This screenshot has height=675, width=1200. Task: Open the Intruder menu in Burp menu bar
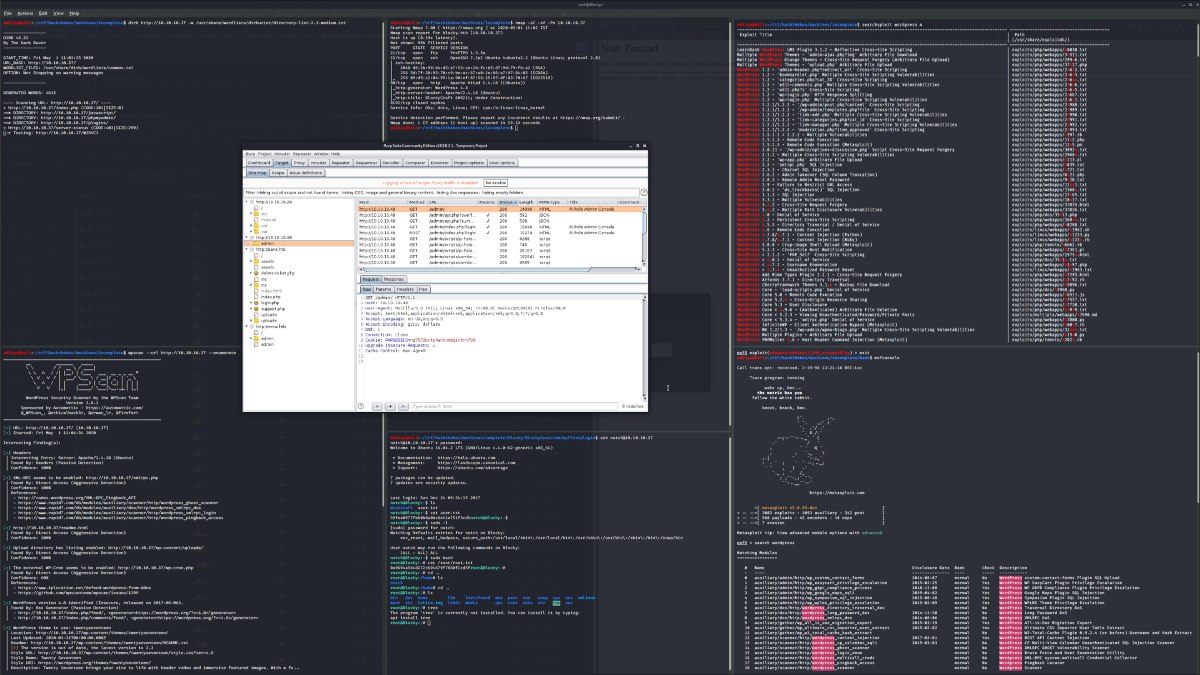tap(282, 154)
